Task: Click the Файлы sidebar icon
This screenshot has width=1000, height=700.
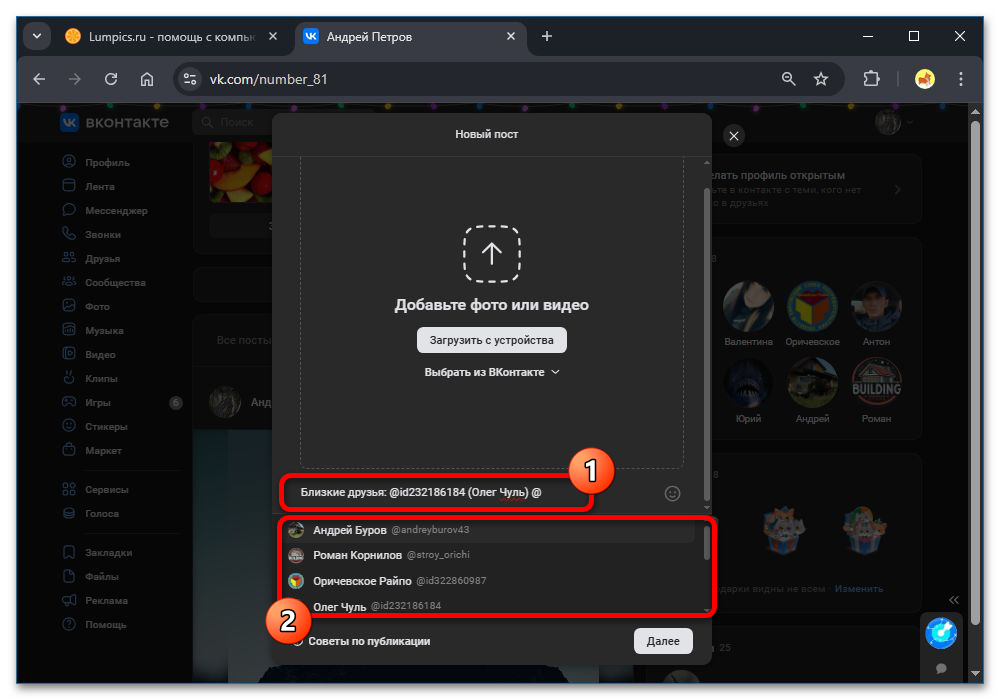Action: point(69,576)
